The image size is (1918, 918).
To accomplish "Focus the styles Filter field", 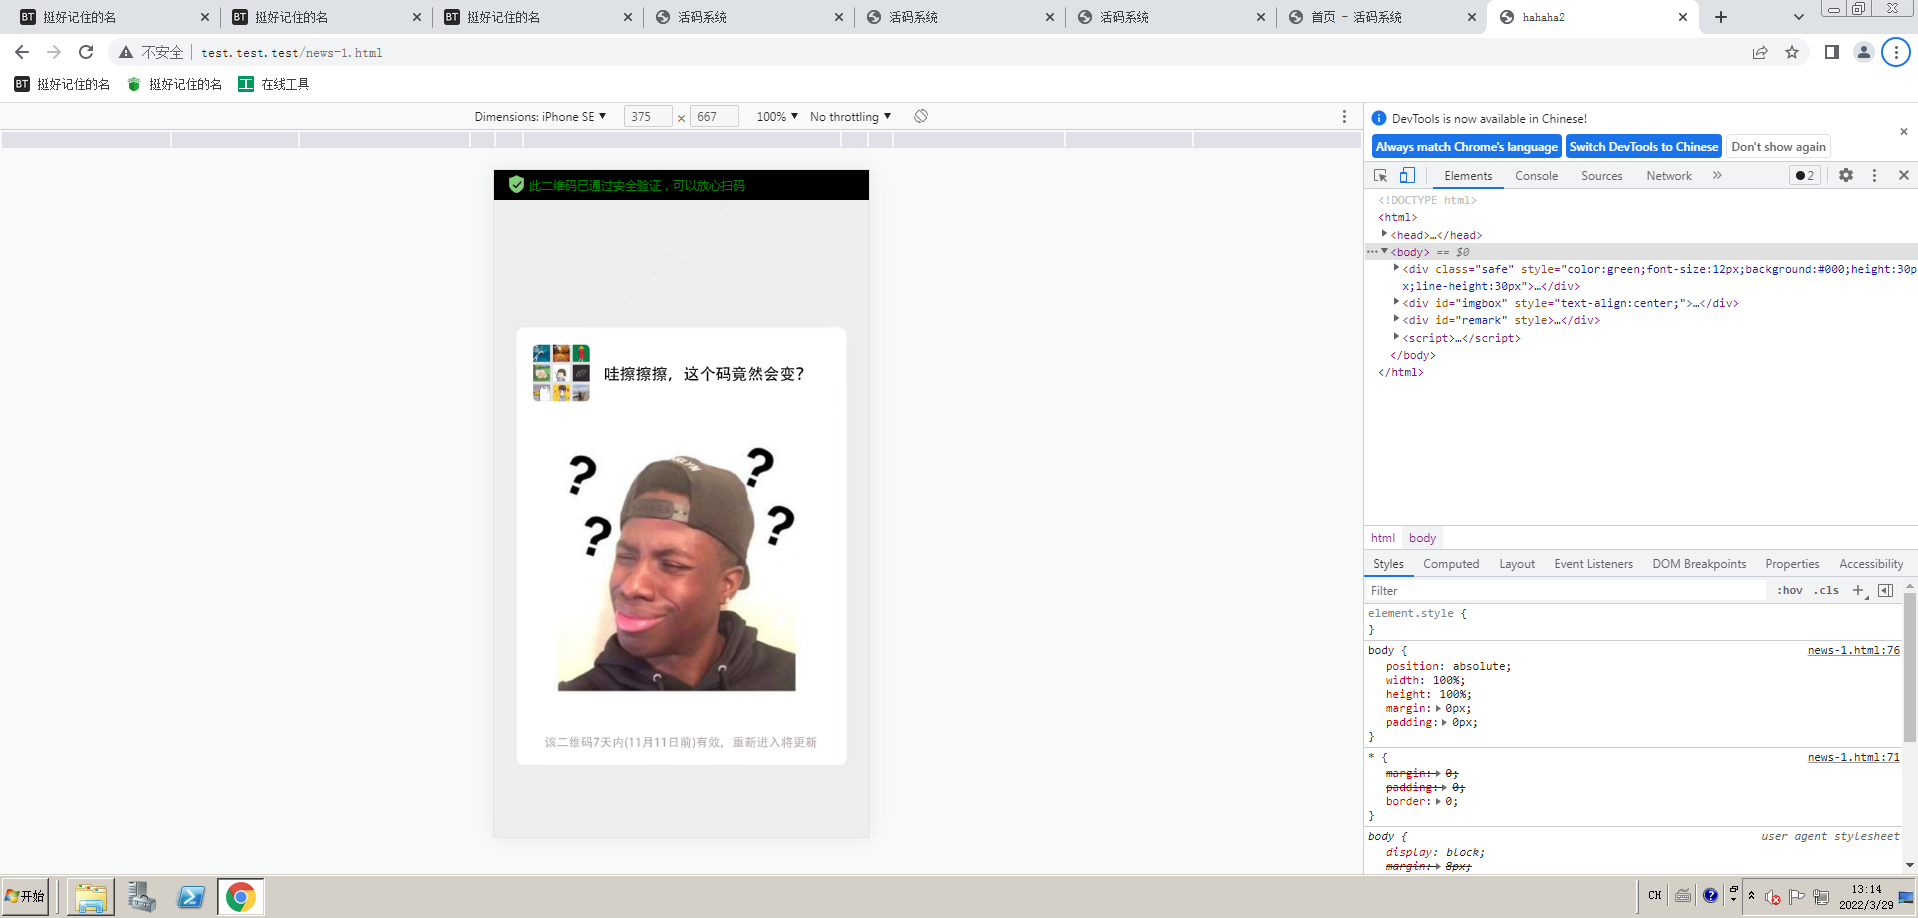I will [x=1566, y=590].
